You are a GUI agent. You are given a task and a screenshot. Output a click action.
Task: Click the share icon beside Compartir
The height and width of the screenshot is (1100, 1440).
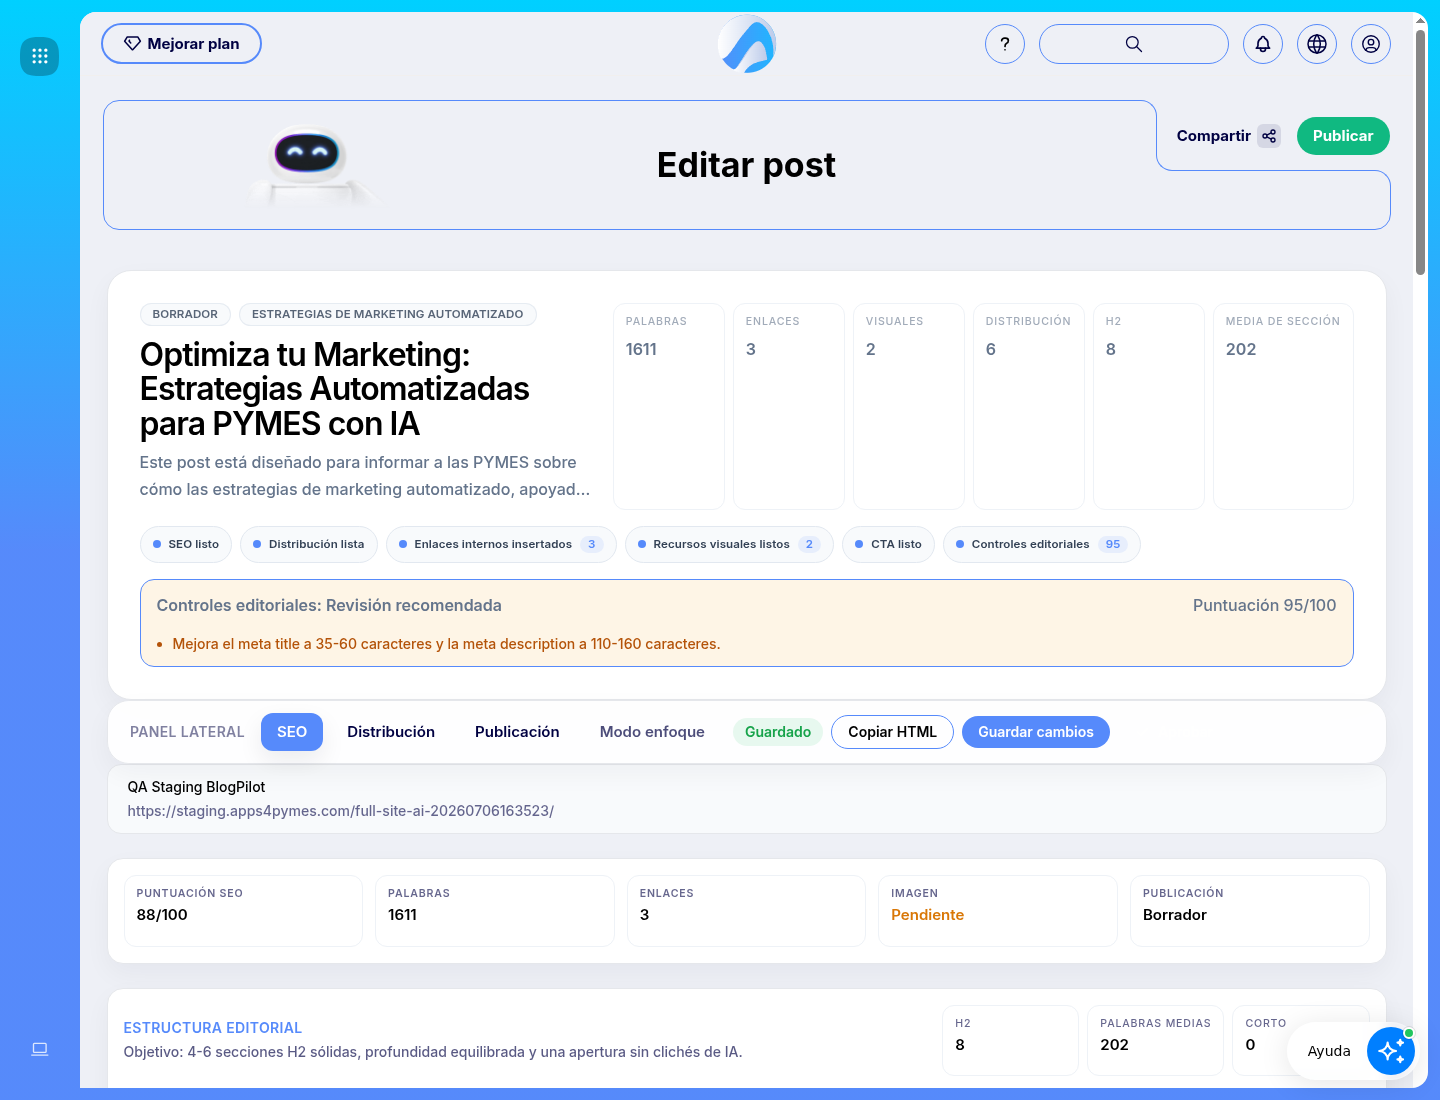pos(1269,136)
